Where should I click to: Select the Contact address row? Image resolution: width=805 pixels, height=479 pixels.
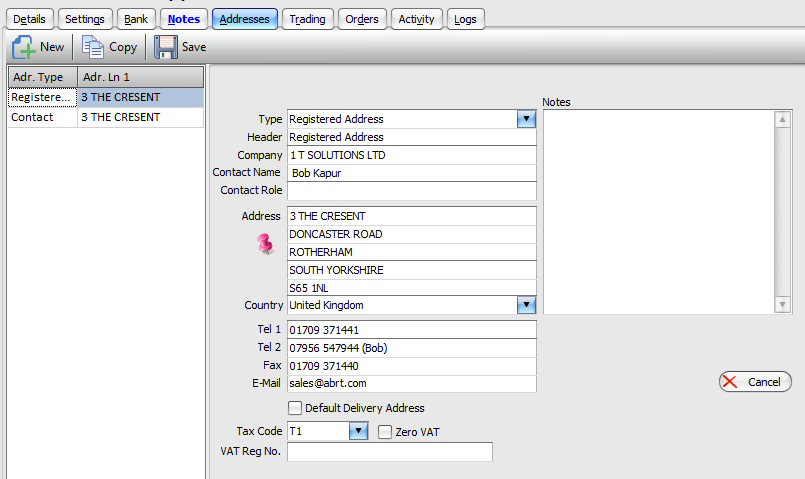point(106,117)
